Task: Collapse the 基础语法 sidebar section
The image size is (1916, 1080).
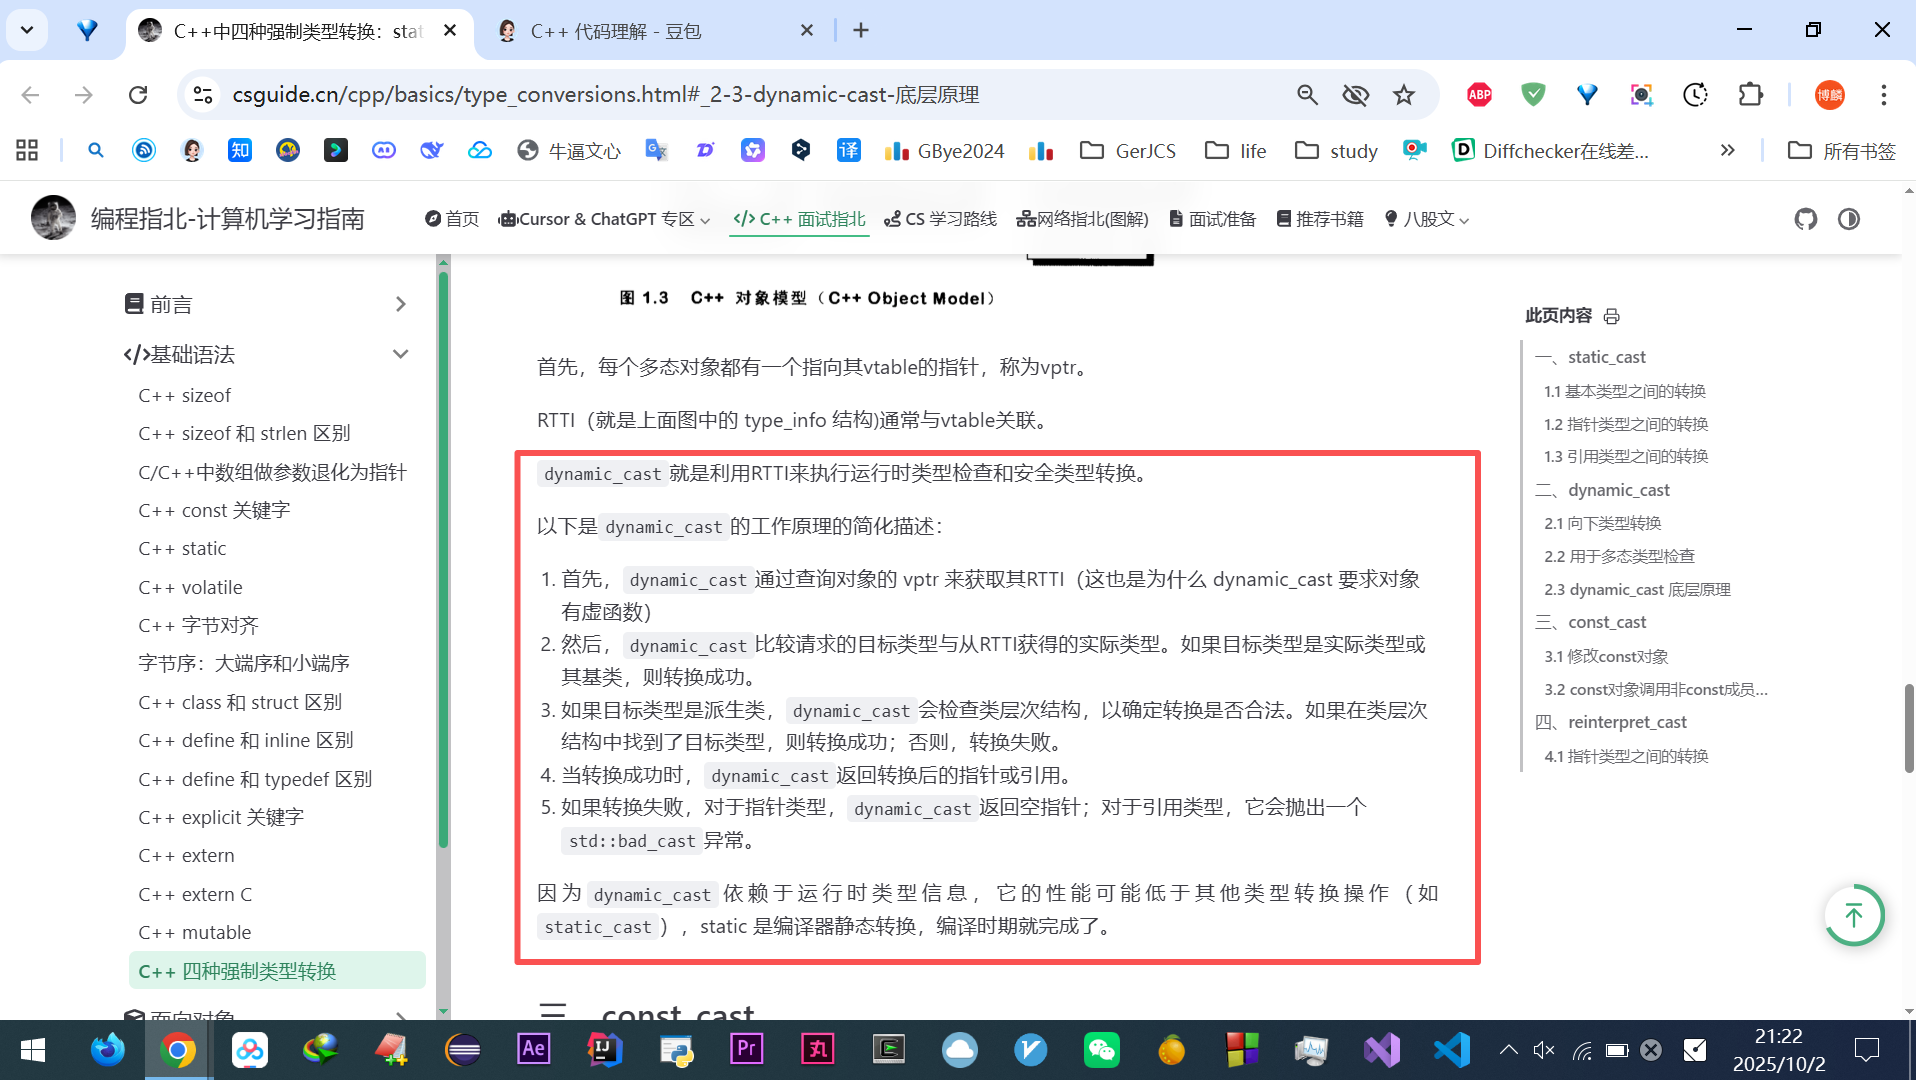Action: coord(266,355)
